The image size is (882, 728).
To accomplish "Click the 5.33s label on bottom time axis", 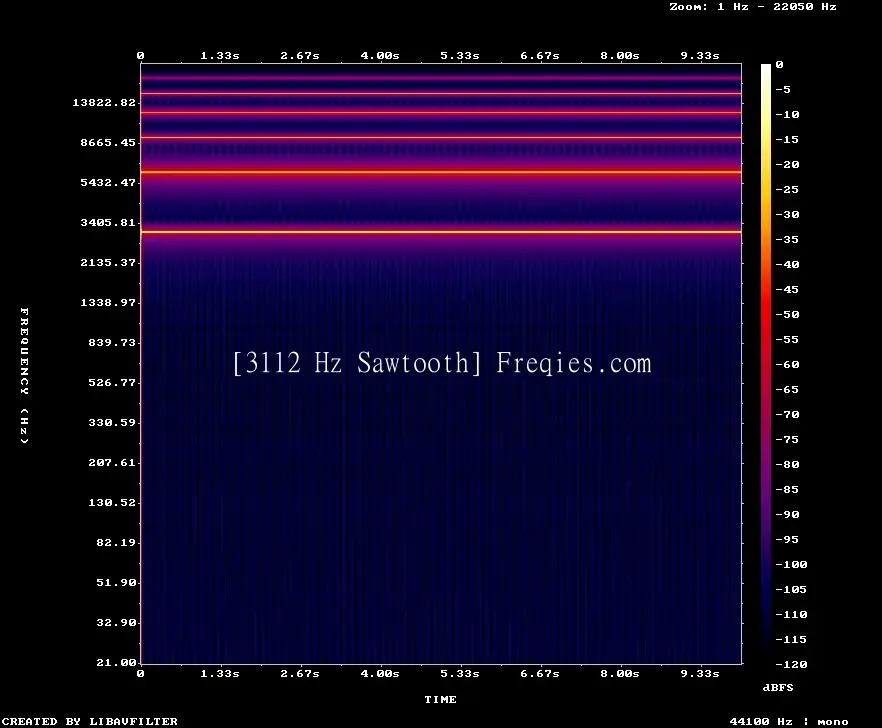I will tap(460, 673).
